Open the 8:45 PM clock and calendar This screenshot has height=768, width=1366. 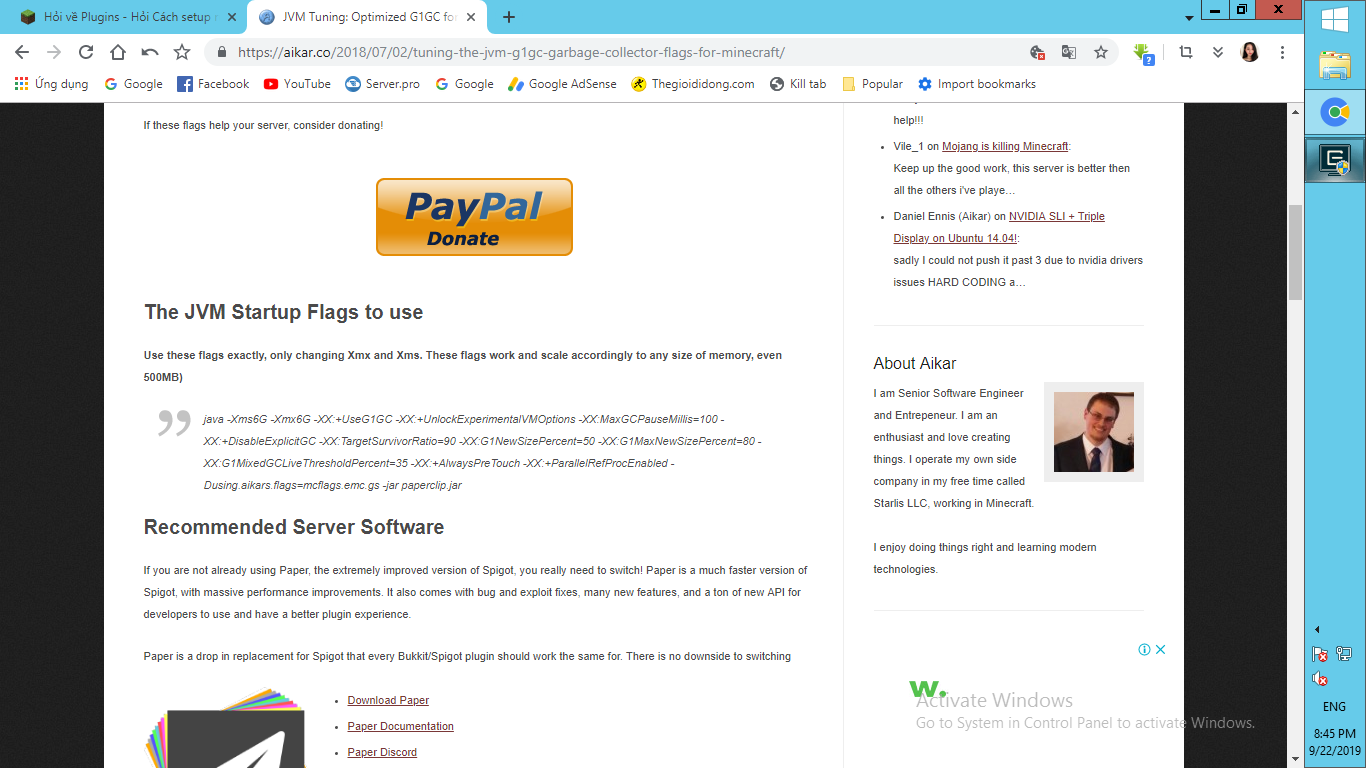coord(1334,740)
